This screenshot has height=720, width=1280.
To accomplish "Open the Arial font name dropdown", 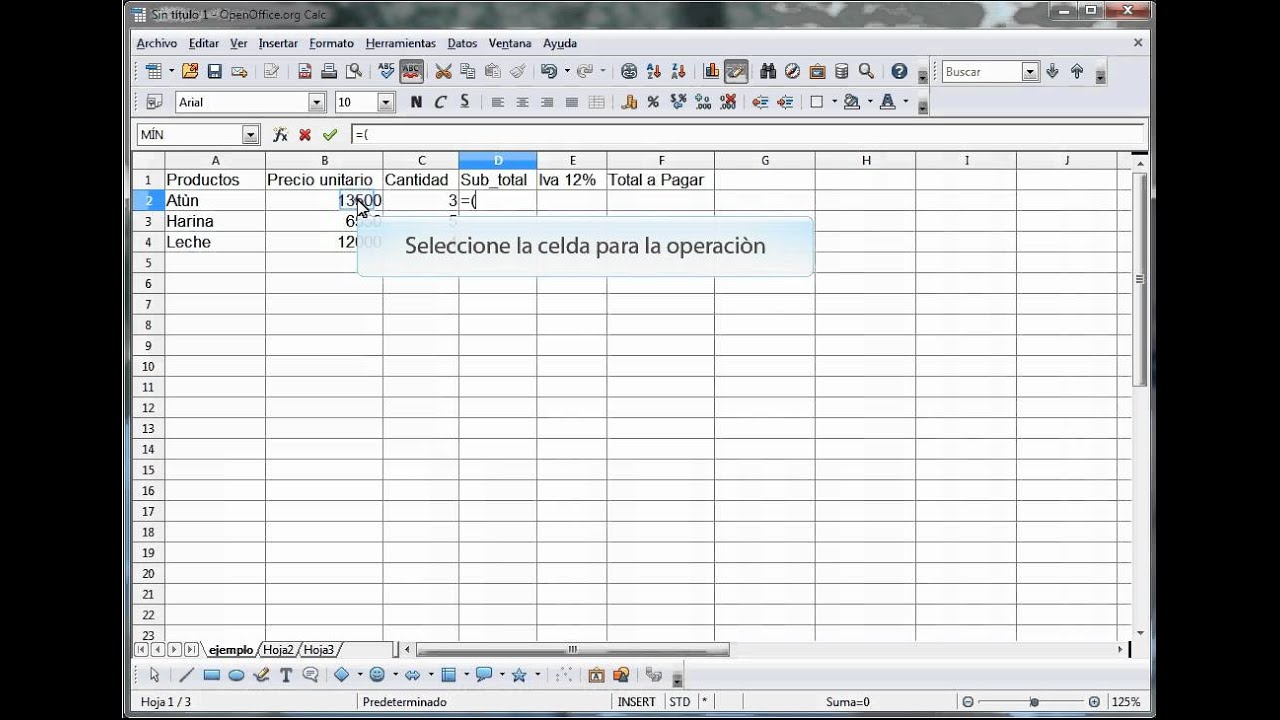I will pyautogui.click(x=317, y=102).
